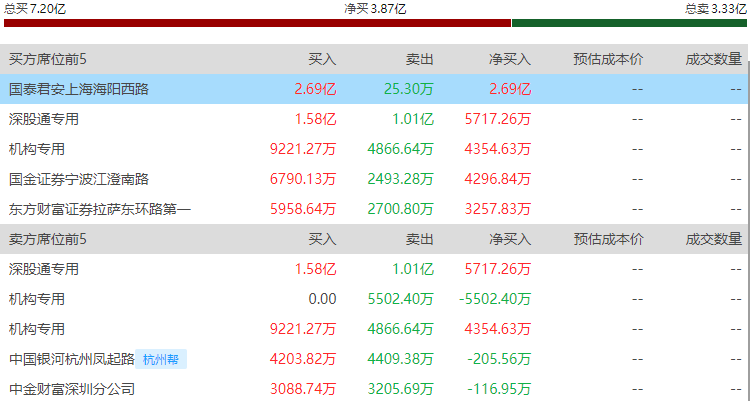The image size is (750, 401).
Task: Click the 3257.83万 net buy value
Action: point(498,209)
